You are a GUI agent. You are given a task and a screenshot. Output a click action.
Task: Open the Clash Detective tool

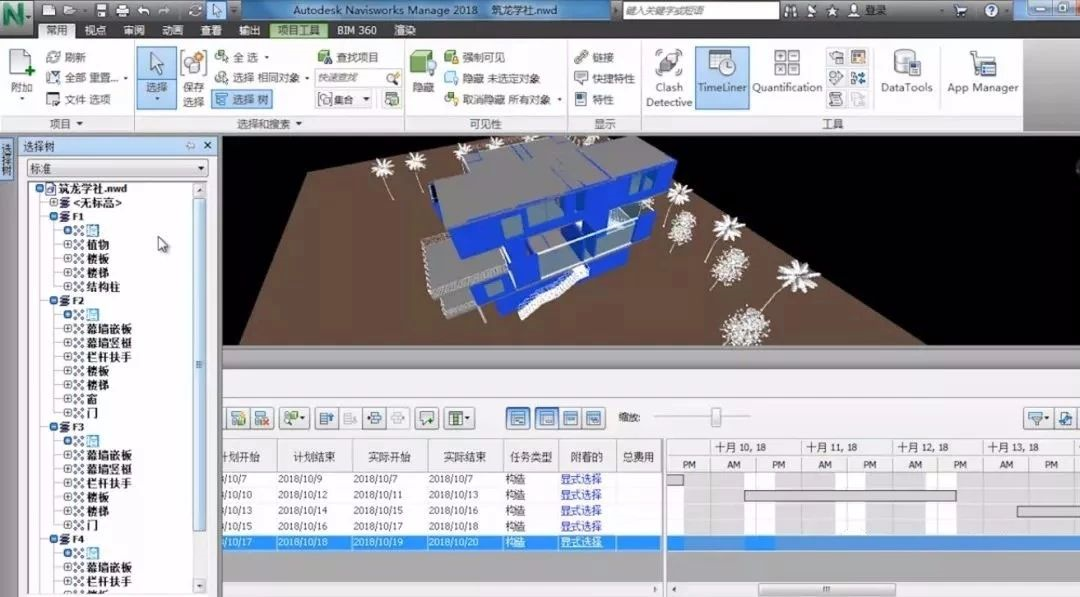click(x=668, y=75)
